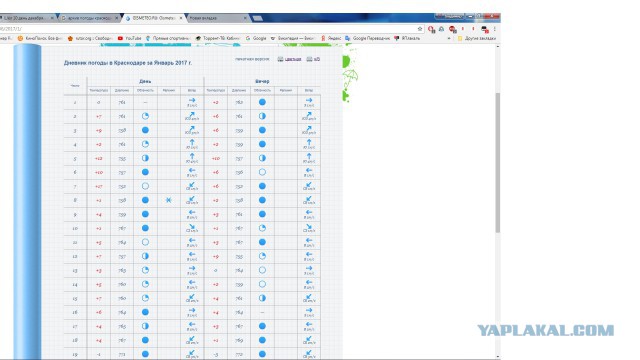Open the Chrome menu (three dots)
Viewport: 640px width, 360px height.
(495, 29)
